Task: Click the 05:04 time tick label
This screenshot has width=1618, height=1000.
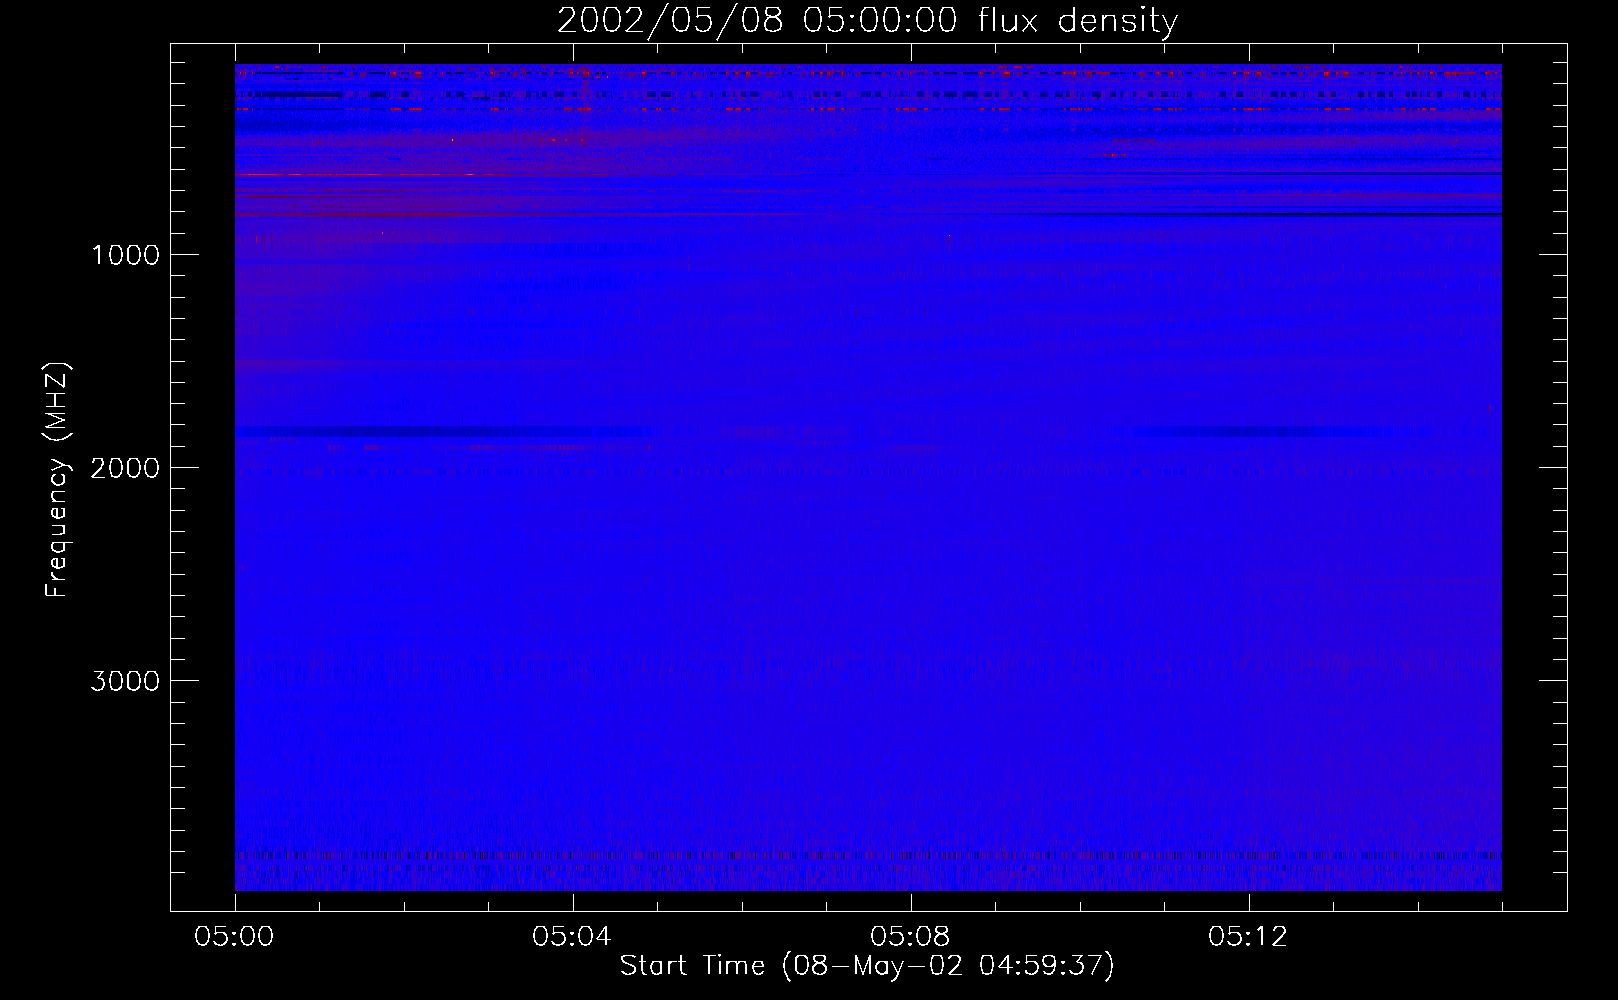Action: coord(572,937)
